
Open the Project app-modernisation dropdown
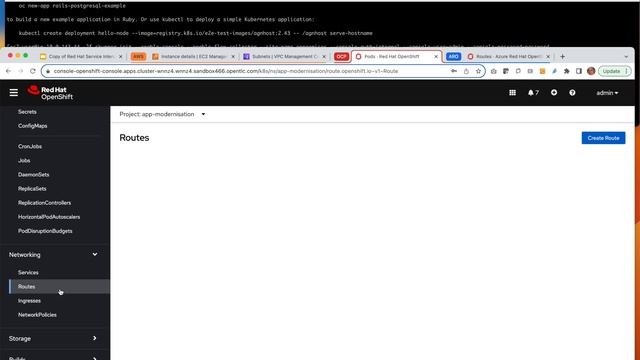[x=162, y=114]
